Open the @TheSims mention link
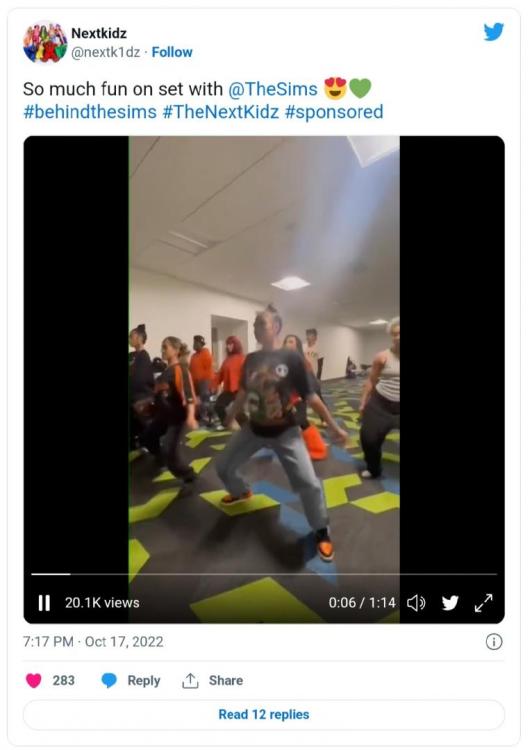Screen dimensions: 532x750 tap(273, 89)
